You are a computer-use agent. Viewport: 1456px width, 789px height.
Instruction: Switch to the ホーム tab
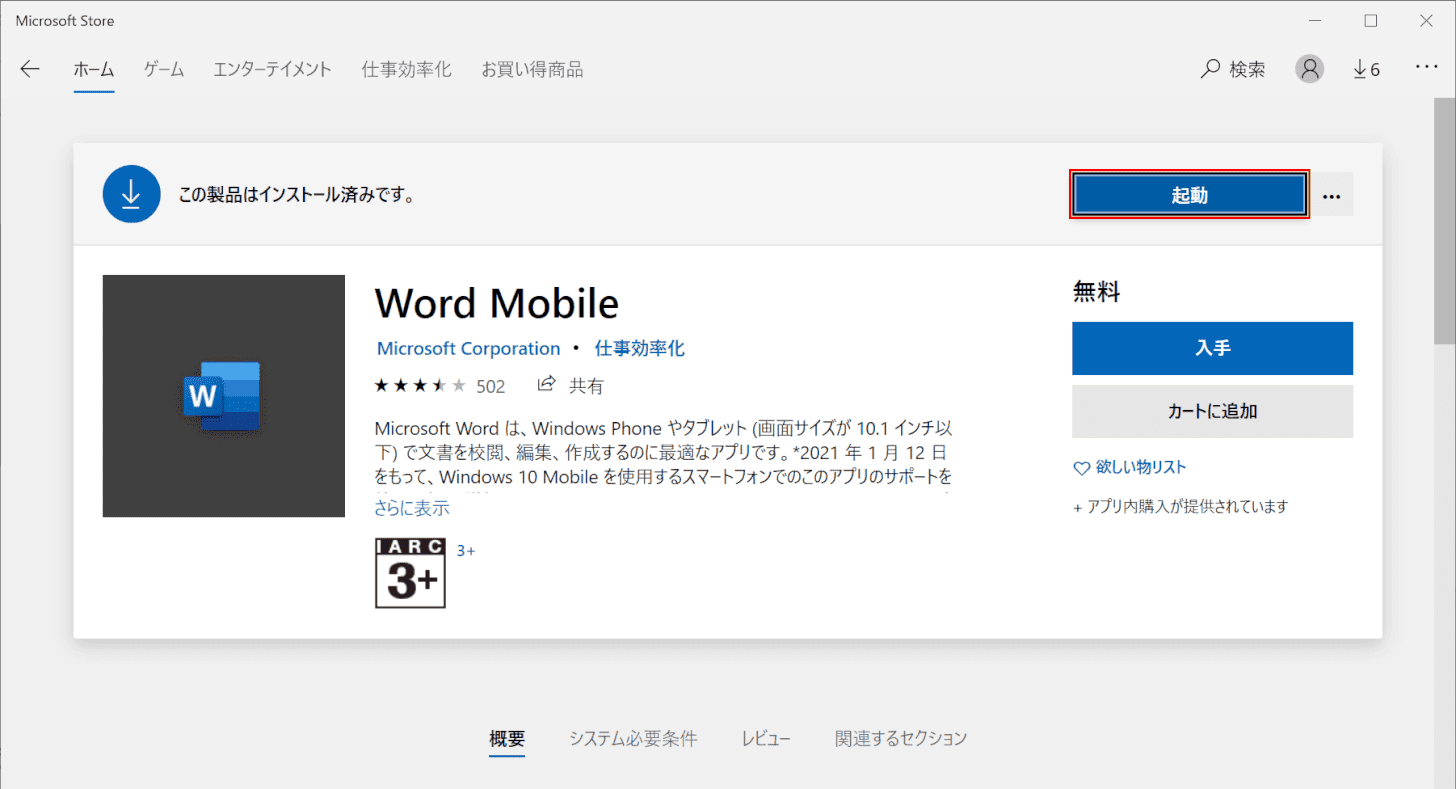(x=94, y=70)
